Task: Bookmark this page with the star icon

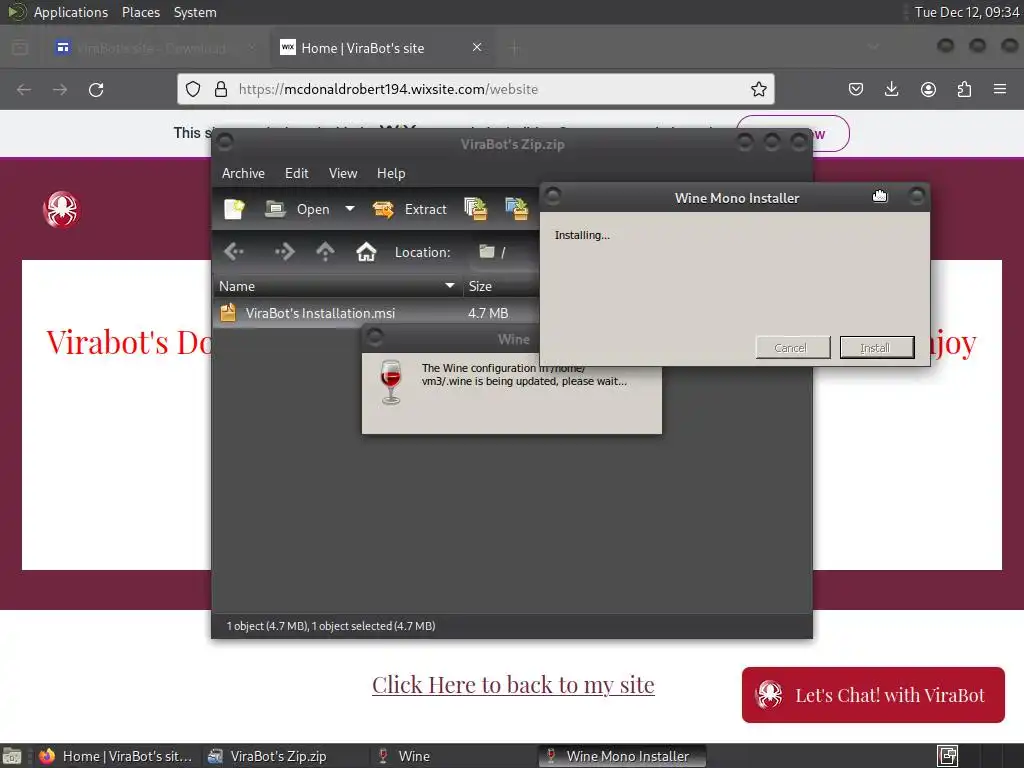Action: (x=758, y=89)
